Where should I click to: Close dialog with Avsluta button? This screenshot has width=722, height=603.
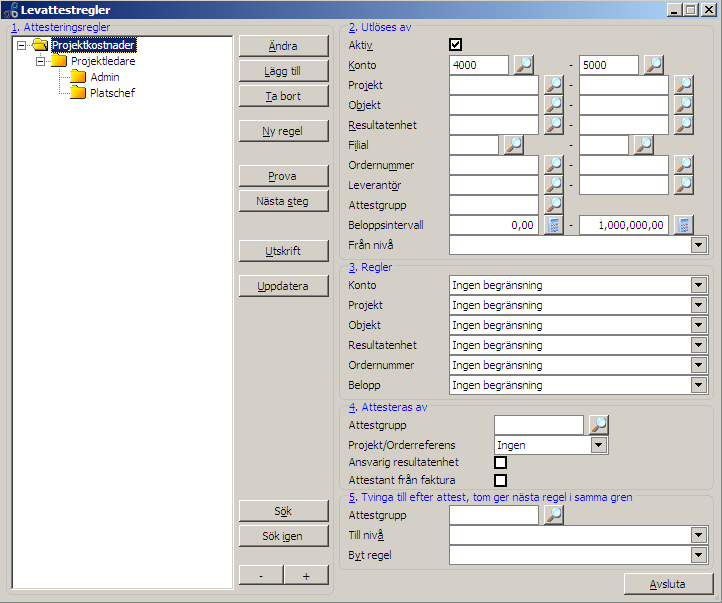668,584
